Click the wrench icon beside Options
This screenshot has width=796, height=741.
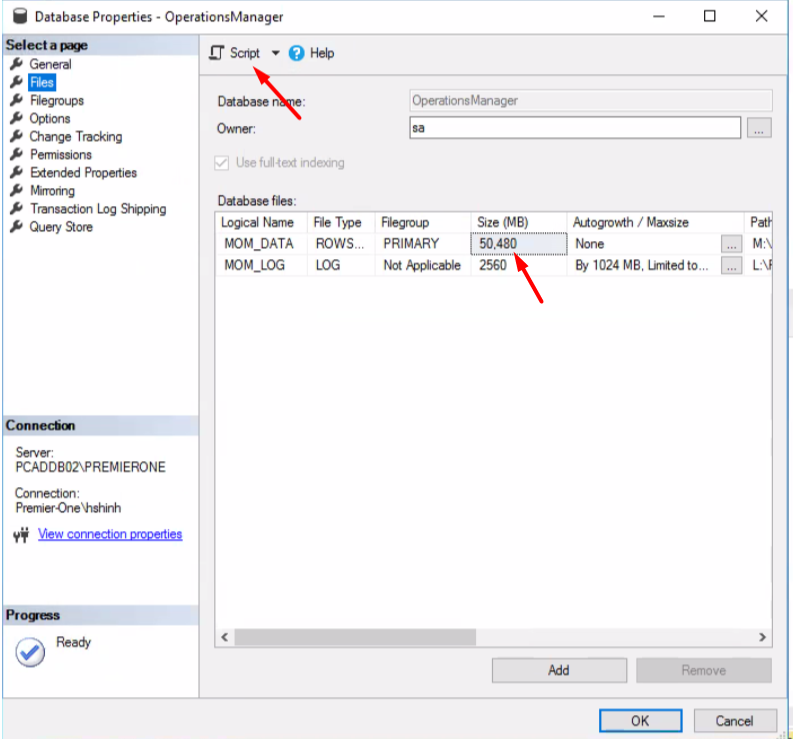tap(17, 118)
